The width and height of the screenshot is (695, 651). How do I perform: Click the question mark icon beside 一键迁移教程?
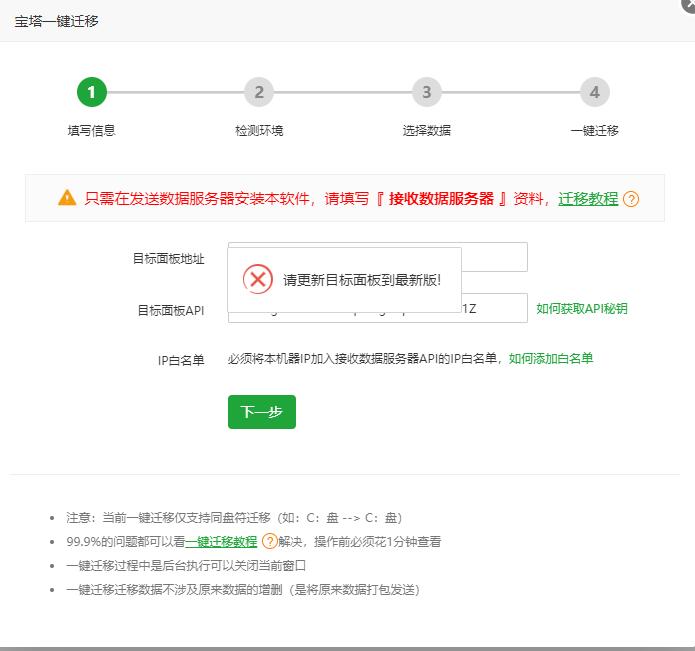269,541
